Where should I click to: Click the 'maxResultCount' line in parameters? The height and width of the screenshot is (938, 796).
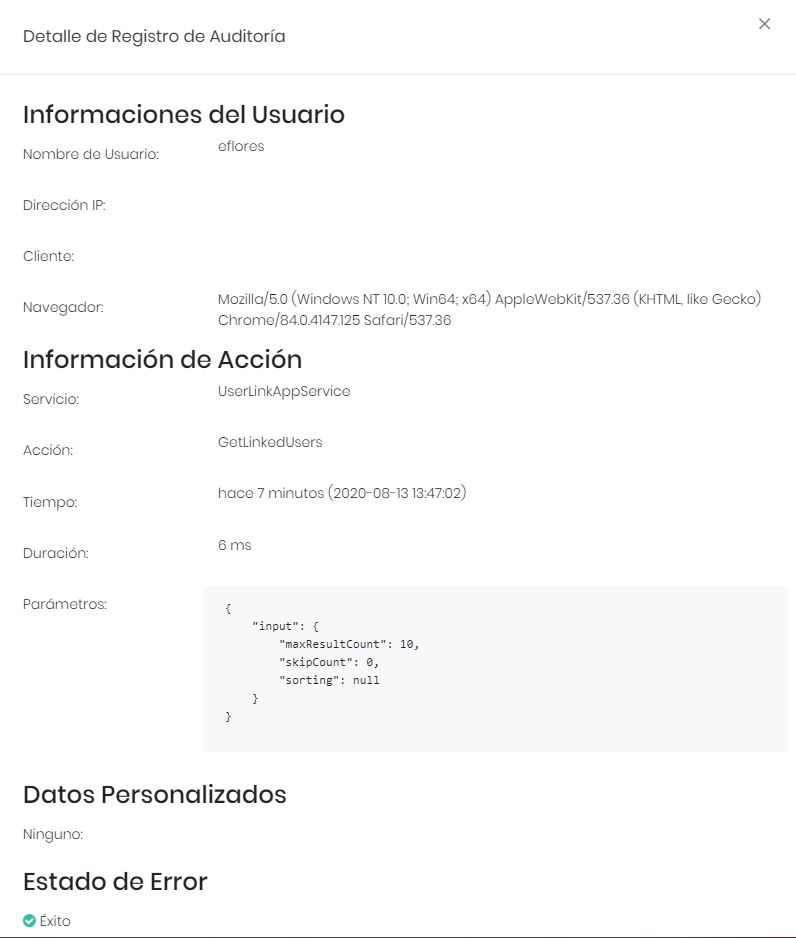(x=350, y=644)
